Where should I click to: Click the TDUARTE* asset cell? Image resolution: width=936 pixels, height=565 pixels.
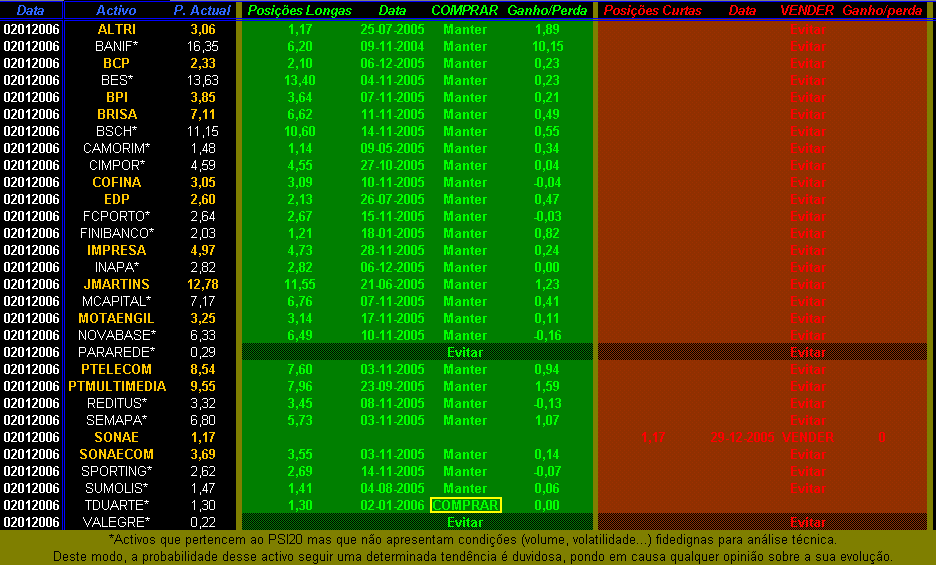coord(116,506)
